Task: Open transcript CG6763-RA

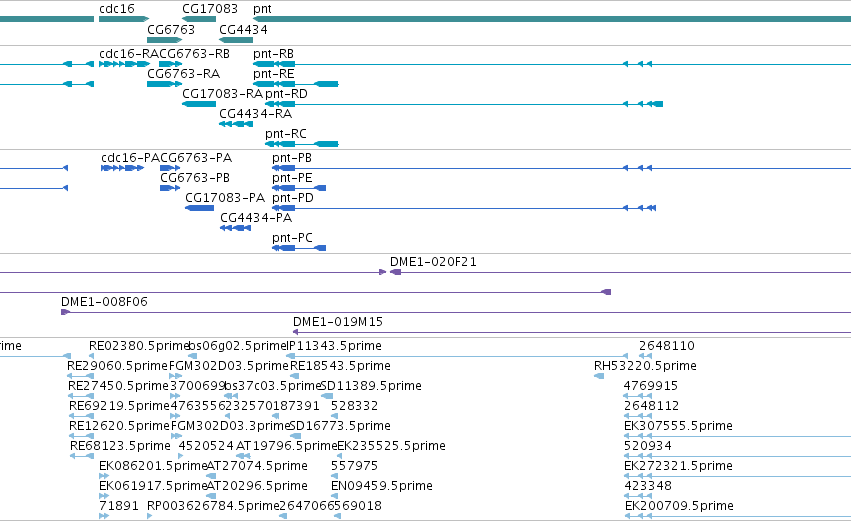Action: [183, 74]
